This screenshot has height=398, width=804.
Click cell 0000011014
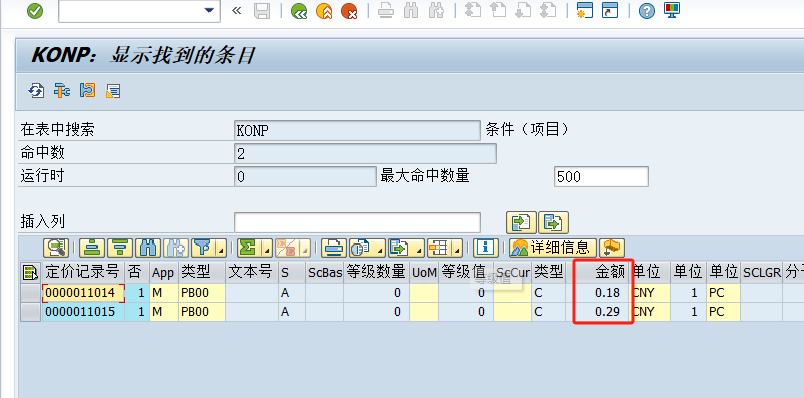[83, 293]
